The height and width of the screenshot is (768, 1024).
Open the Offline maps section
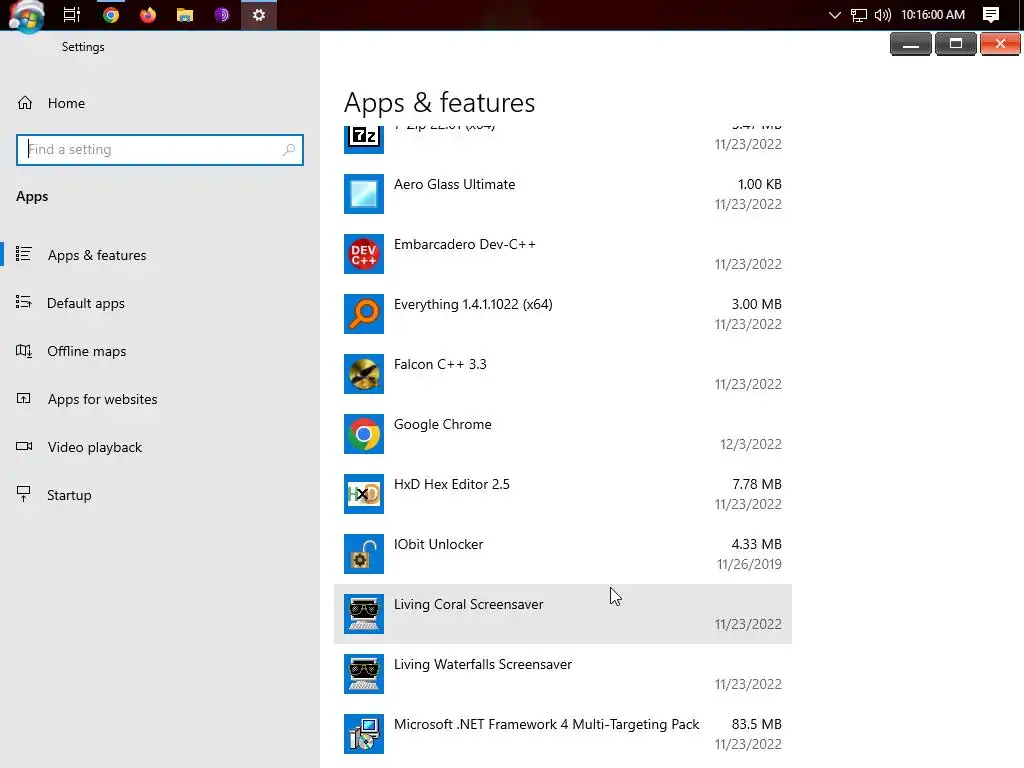tap(87, 351)
